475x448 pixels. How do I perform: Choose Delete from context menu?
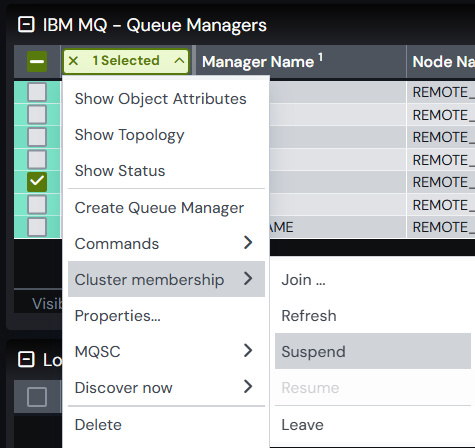click(x=166, y=425)
